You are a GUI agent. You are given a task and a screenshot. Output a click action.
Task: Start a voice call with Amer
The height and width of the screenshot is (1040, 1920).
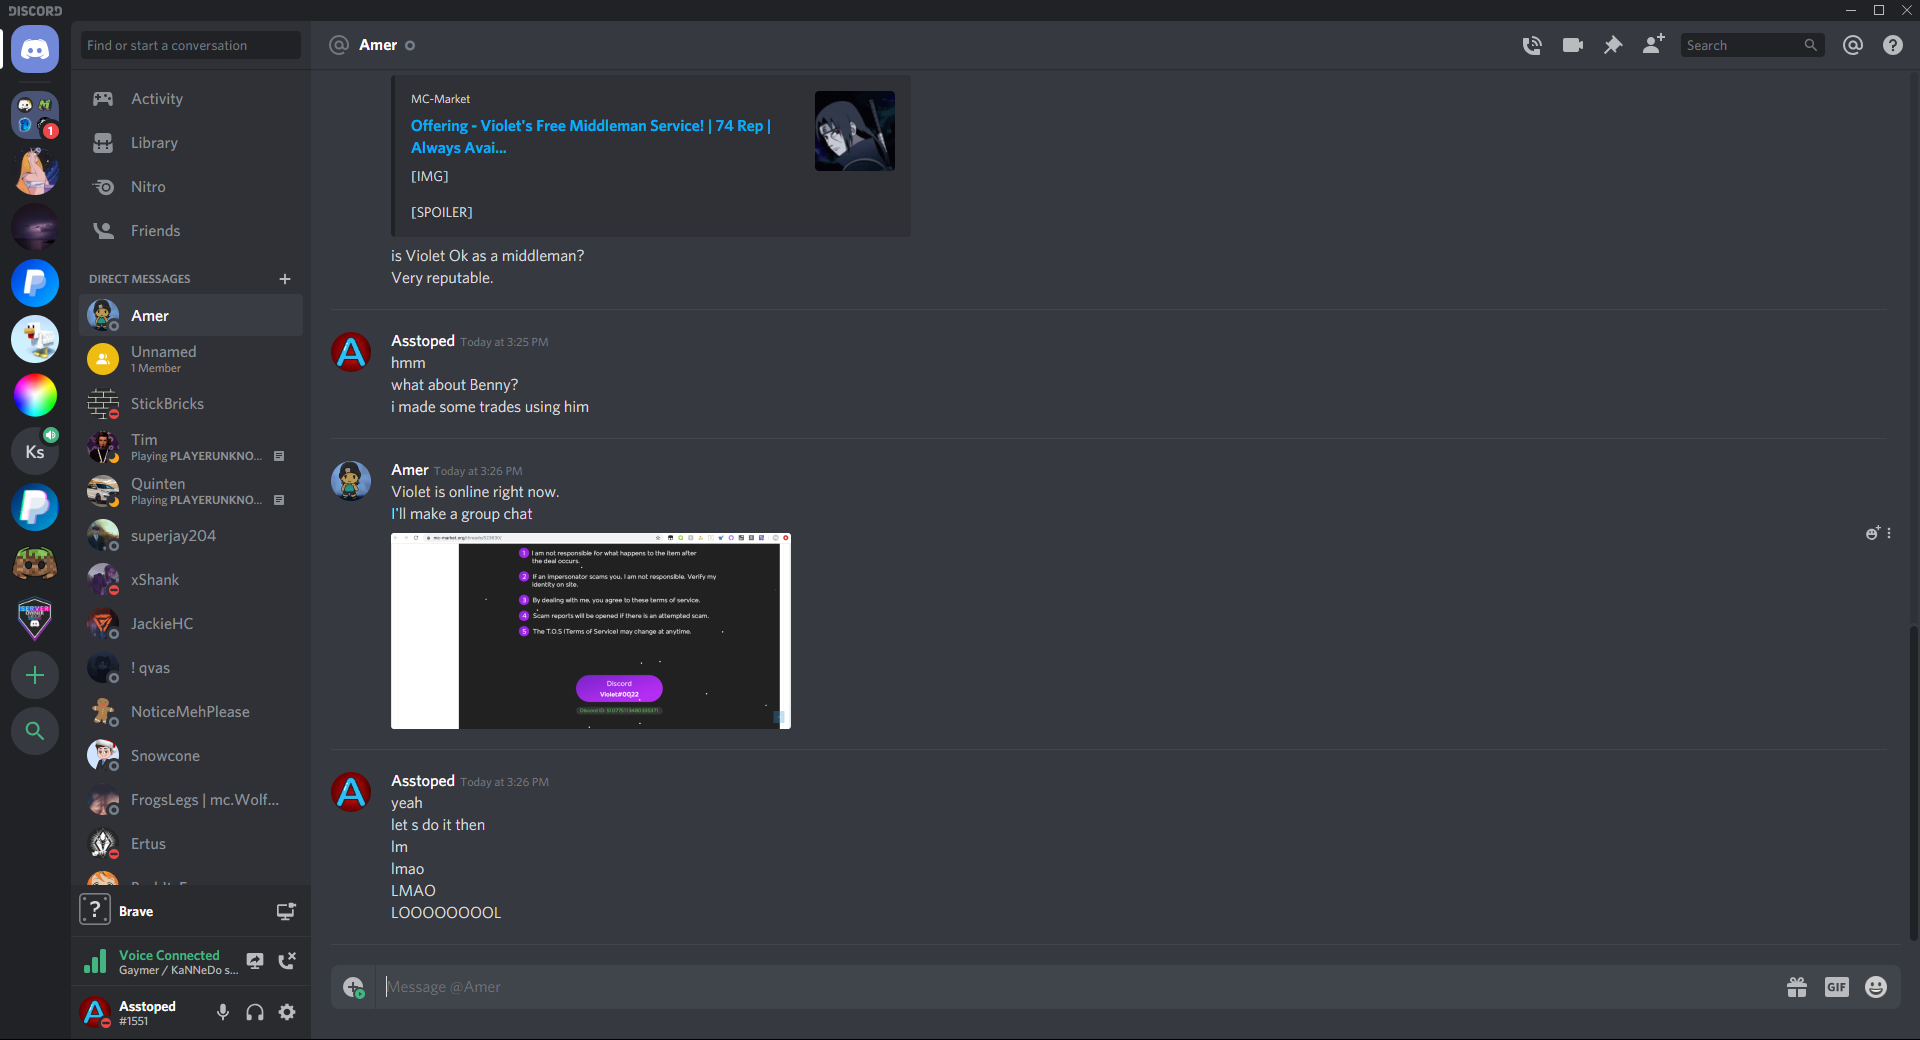coord(1531,45)
